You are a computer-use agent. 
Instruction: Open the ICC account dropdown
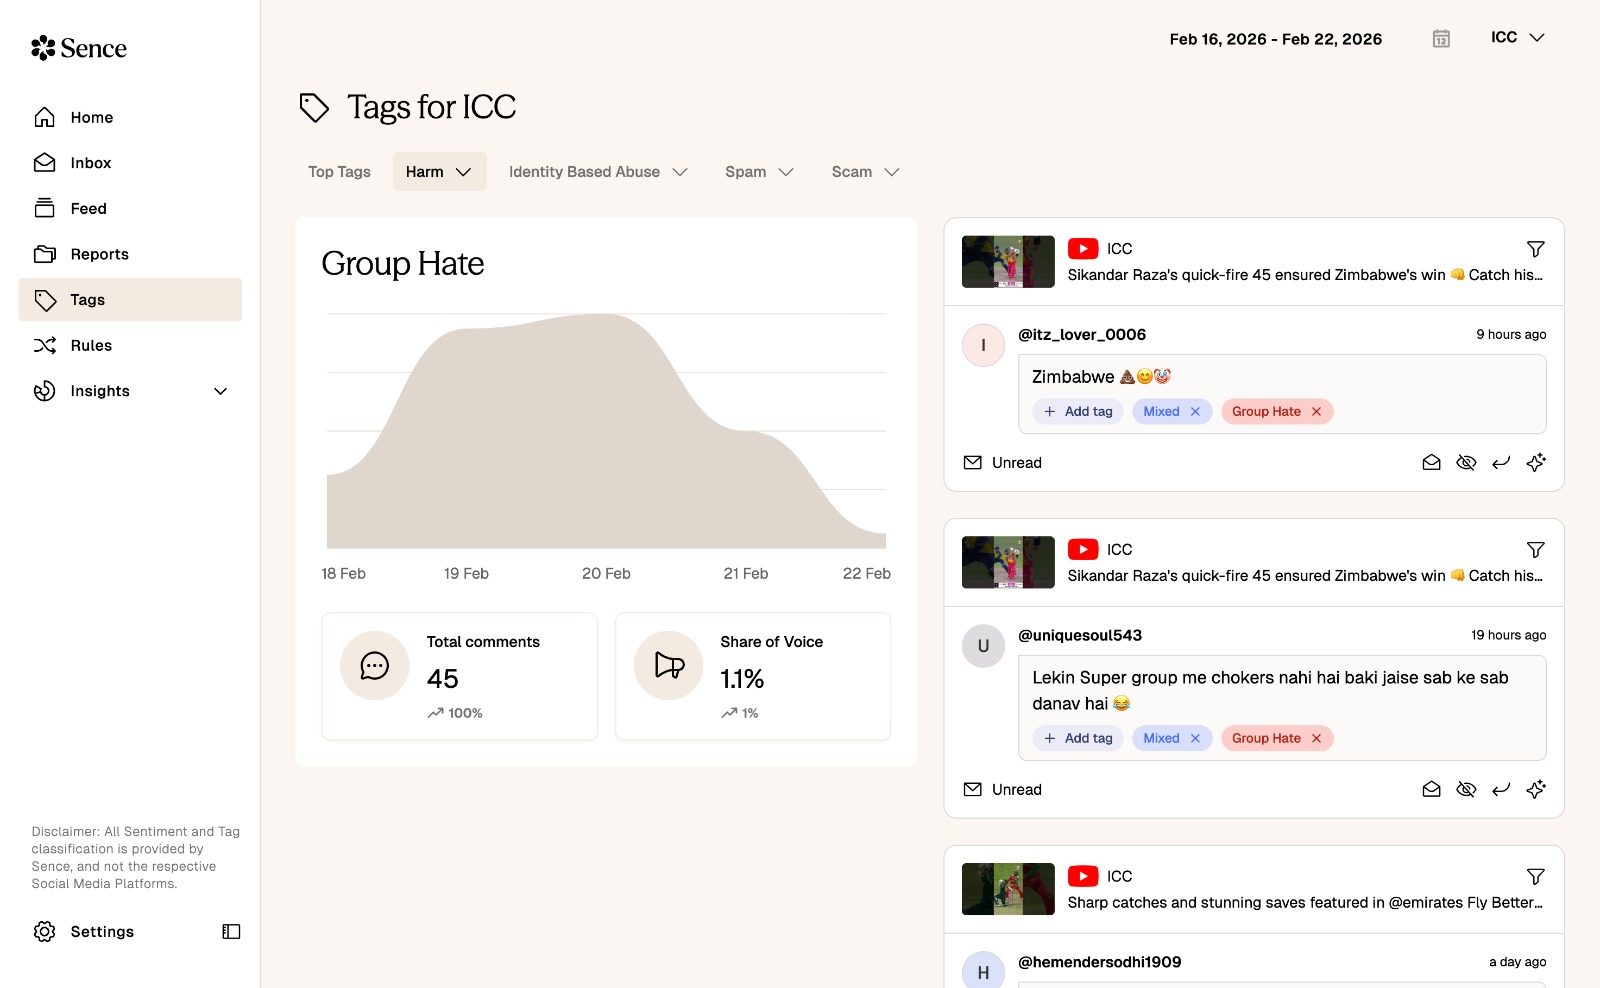pyautogui.click(x=1517, y=38)
